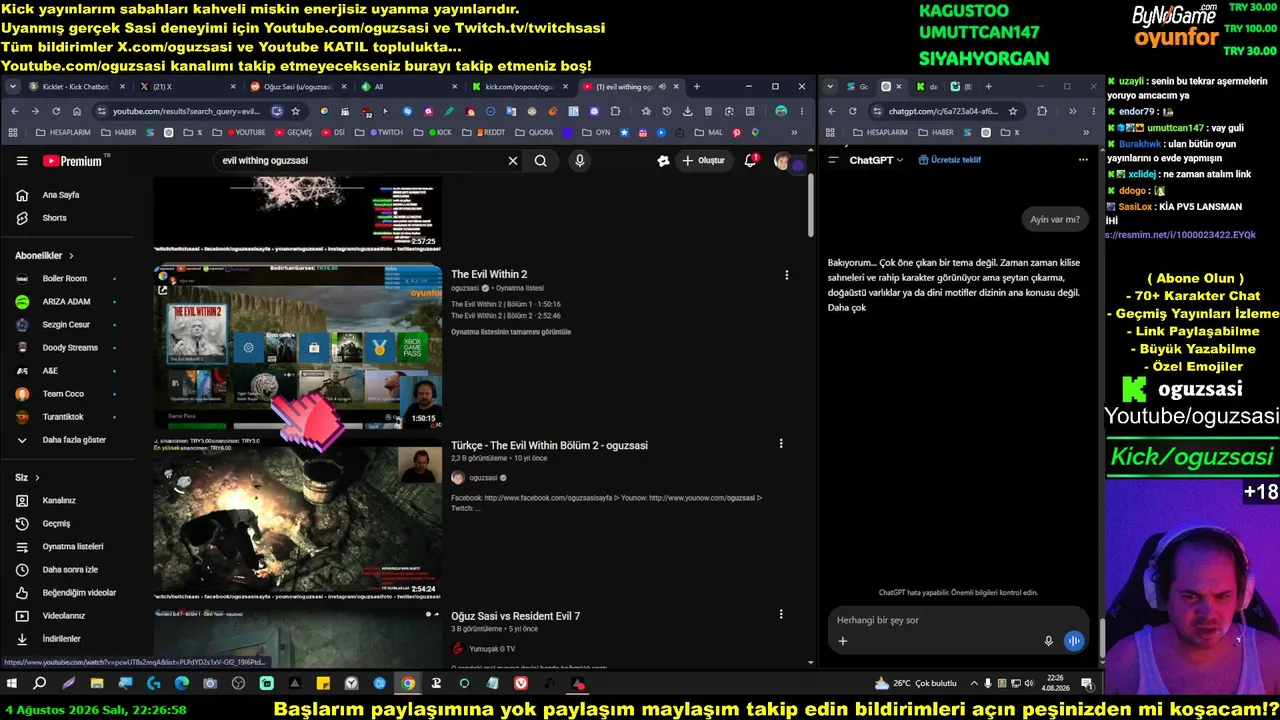Switch to the (21) X tab
The width and height of the screenshot is (1280, 720).
pos(186,87)
